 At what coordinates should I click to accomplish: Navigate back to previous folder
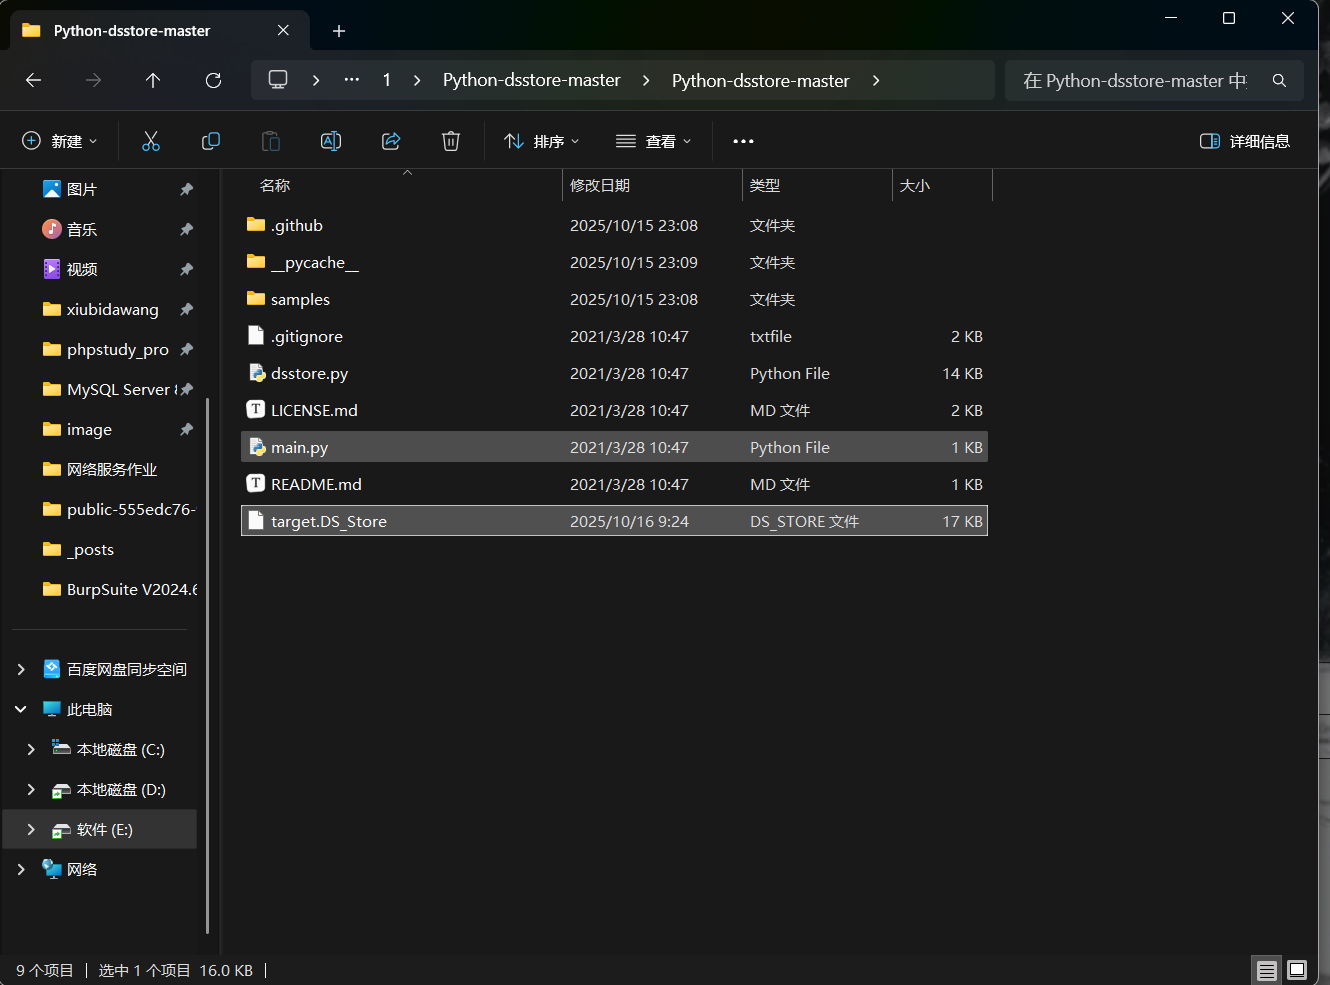coord(34,80)
